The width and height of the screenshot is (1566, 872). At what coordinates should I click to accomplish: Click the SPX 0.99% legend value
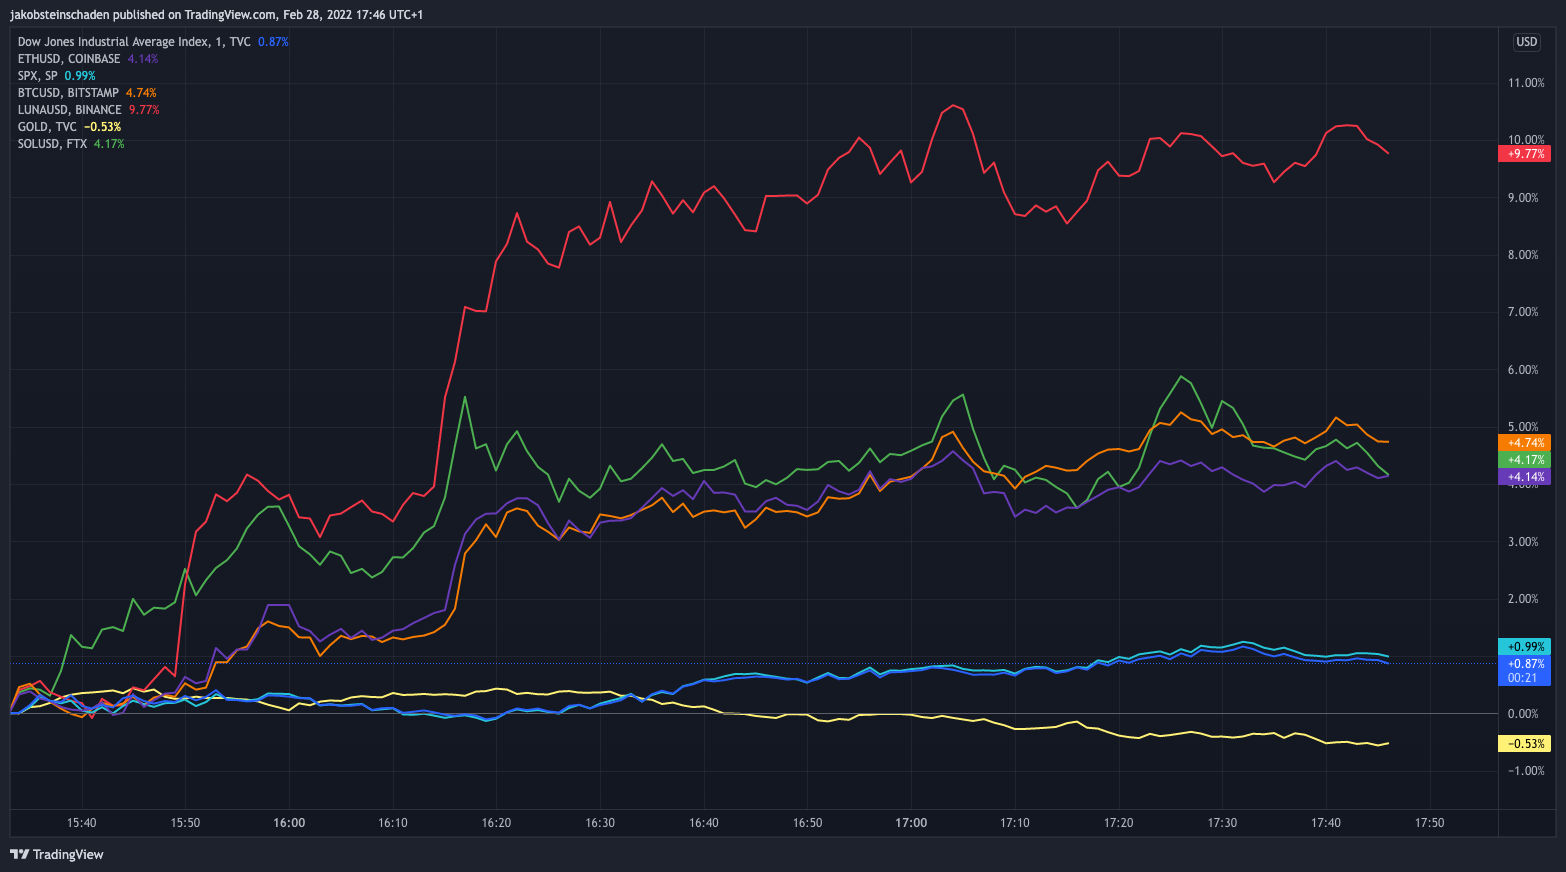(x=80, y=76)
